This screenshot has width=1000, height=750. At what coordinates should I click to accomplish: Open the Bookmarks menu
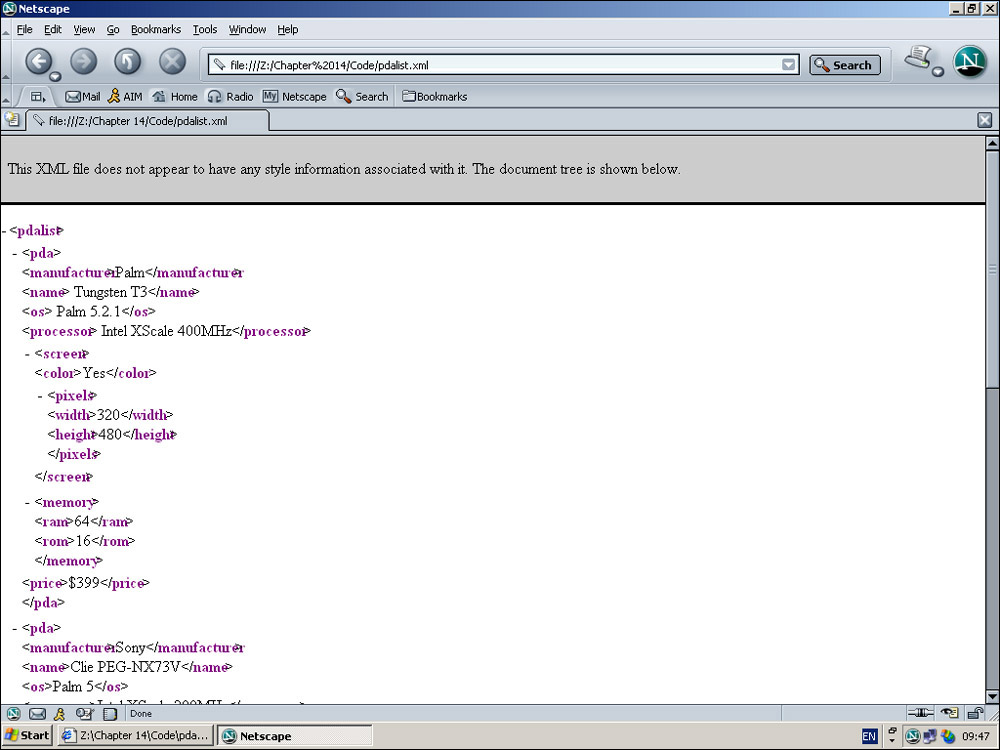[155, 30]
